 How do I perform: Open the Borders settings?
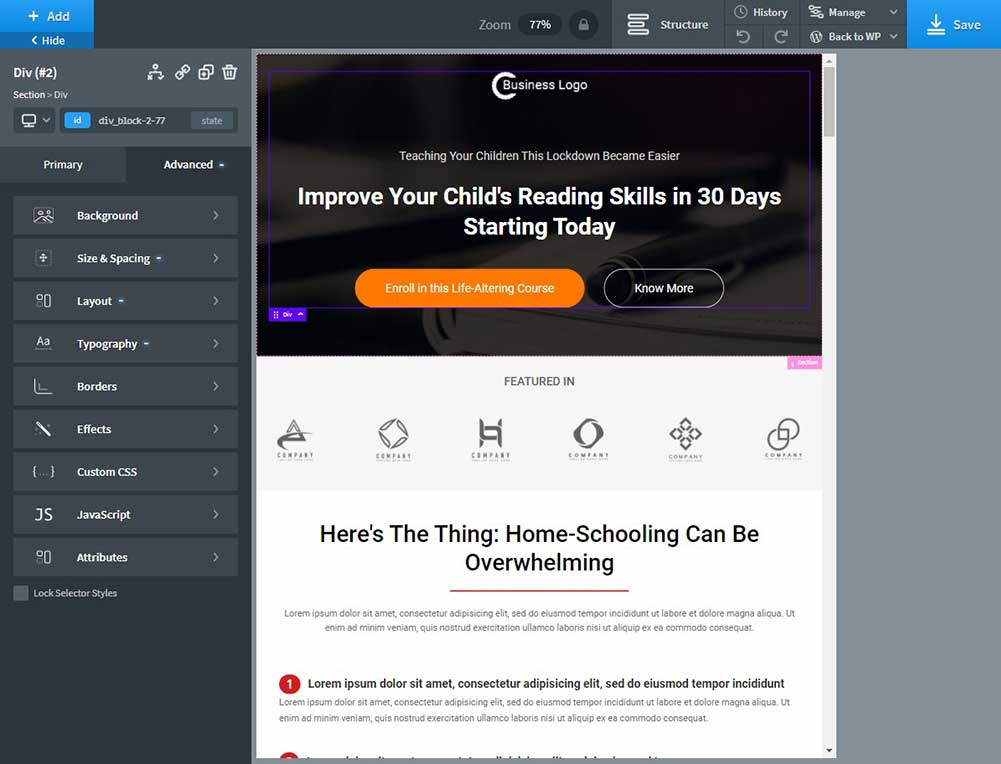coord(125,386)
